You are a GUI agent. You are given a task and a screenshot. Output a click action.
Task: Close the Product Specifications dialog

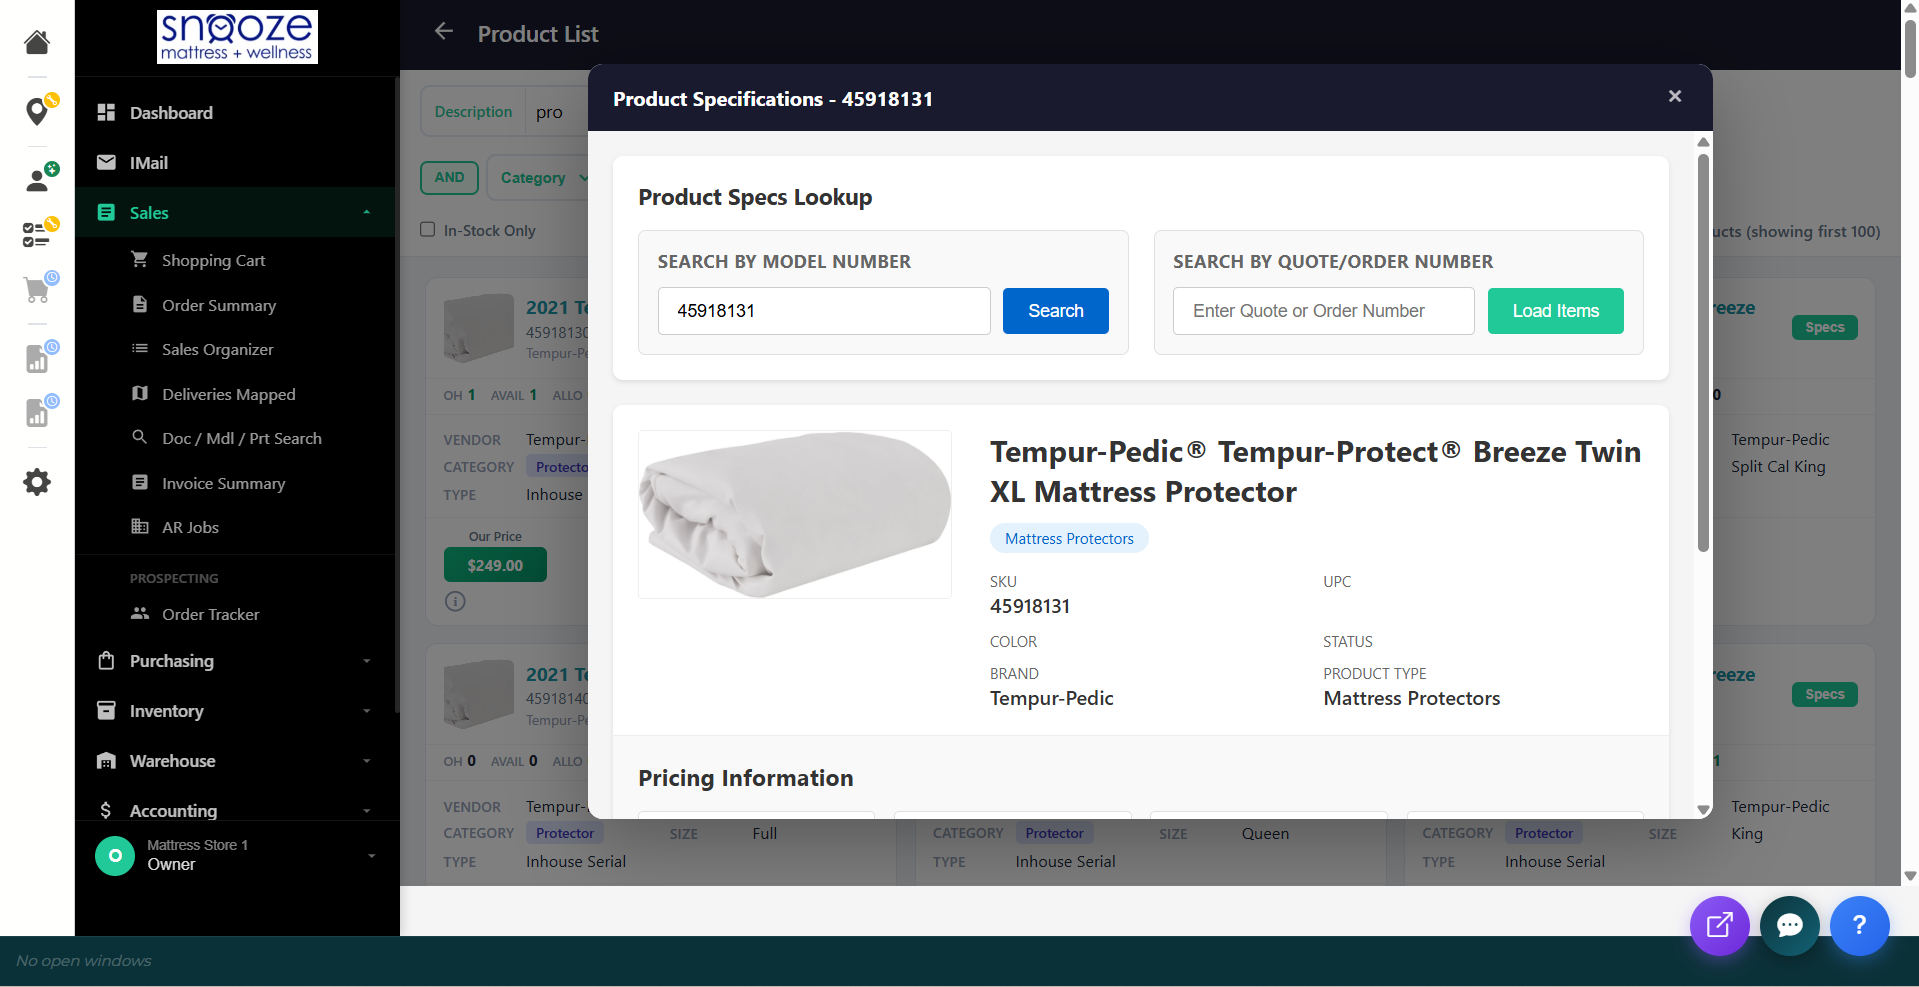click(x=1675, y=96)
